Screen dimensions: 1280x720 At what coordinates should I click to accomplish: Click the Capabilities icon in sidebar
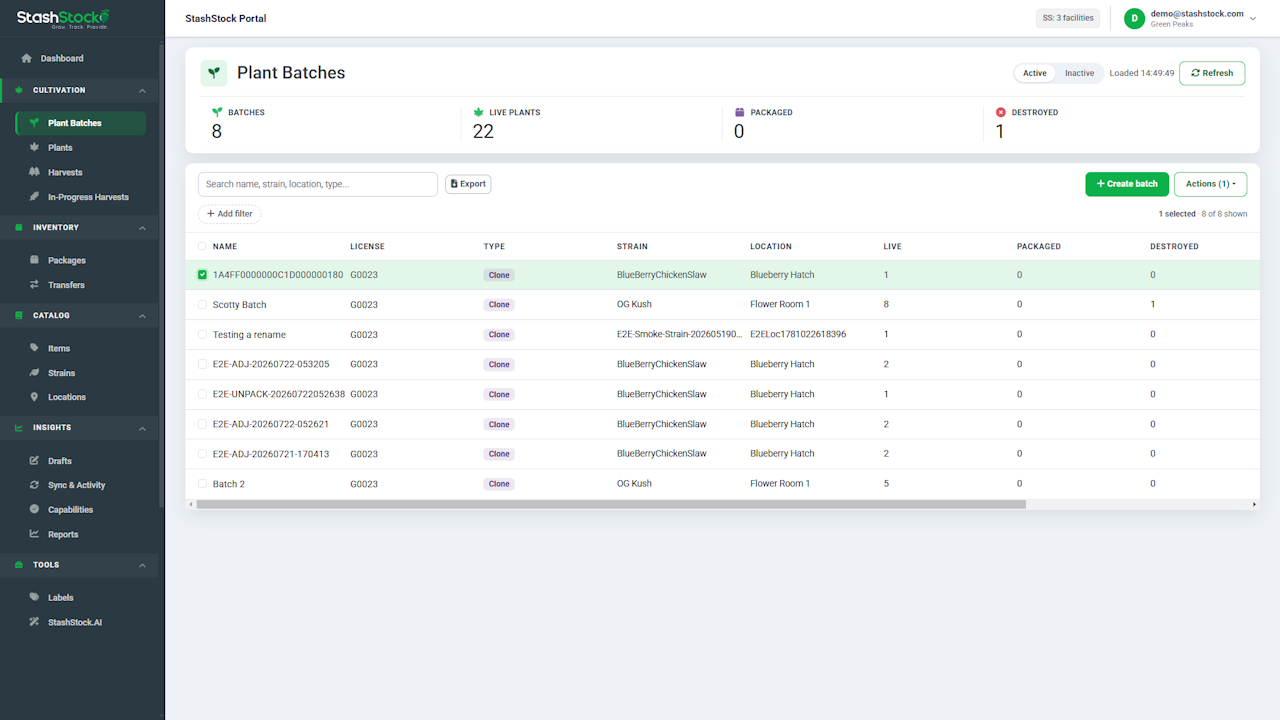35,510
